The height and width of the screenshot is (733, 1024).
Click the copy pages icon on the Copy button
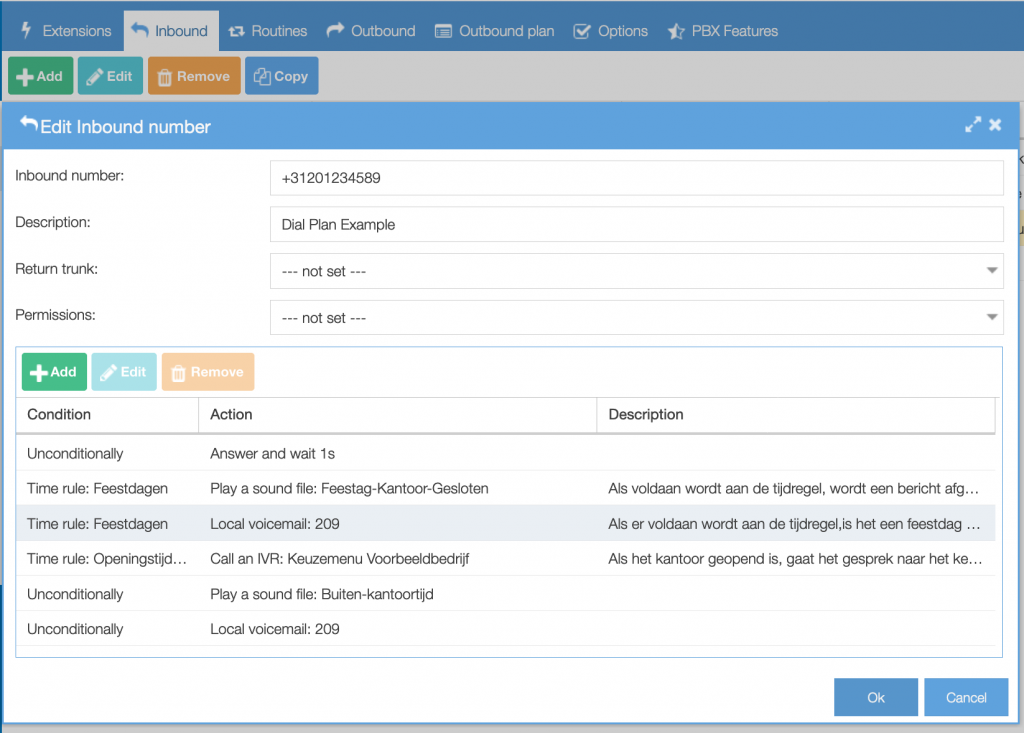[x=263, y=75]
